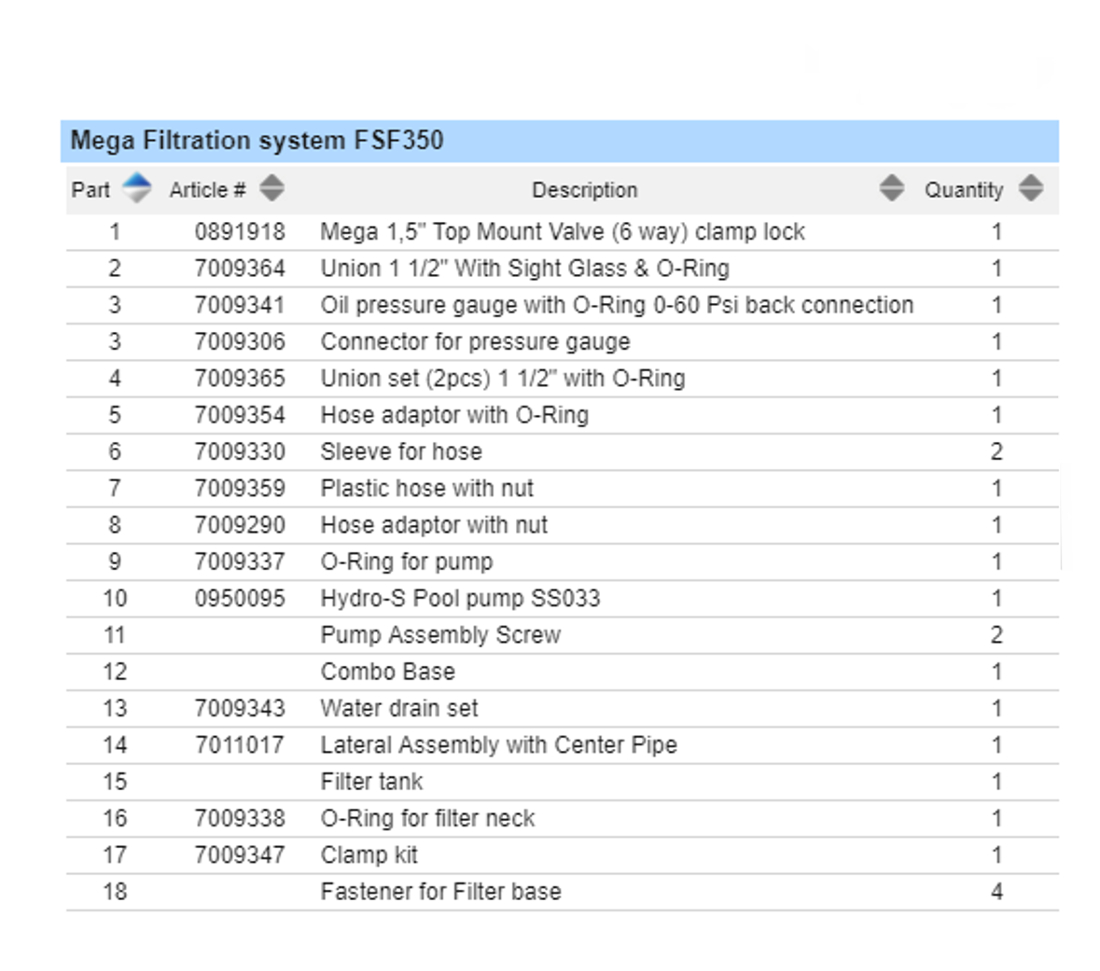Click Pump Assembly Screw description
This screenshot has width=1100, height=971.
pos(441,636)
